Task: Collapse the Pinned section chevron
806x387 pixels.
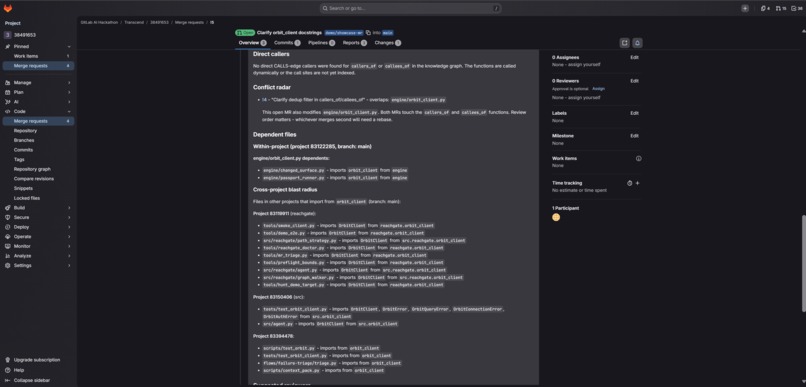Action: [69, 46]
